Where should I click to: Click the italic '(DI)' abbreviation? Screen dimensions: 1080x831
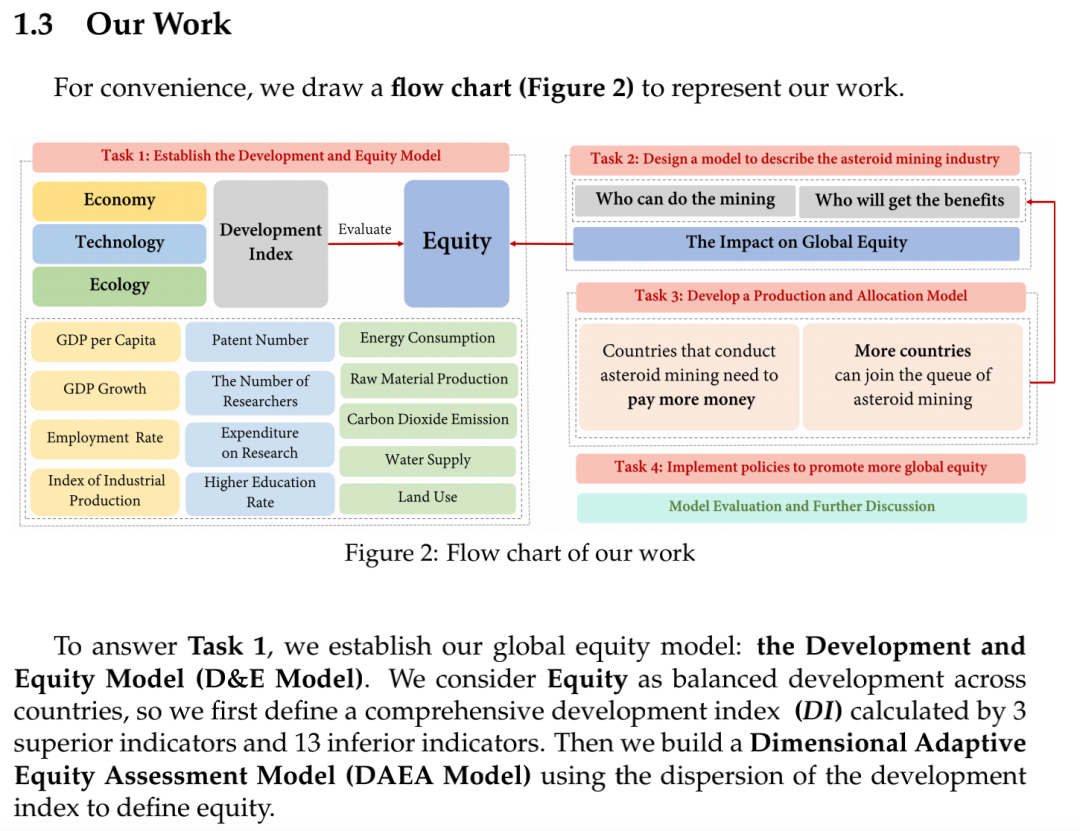click(x=818, y=712)
